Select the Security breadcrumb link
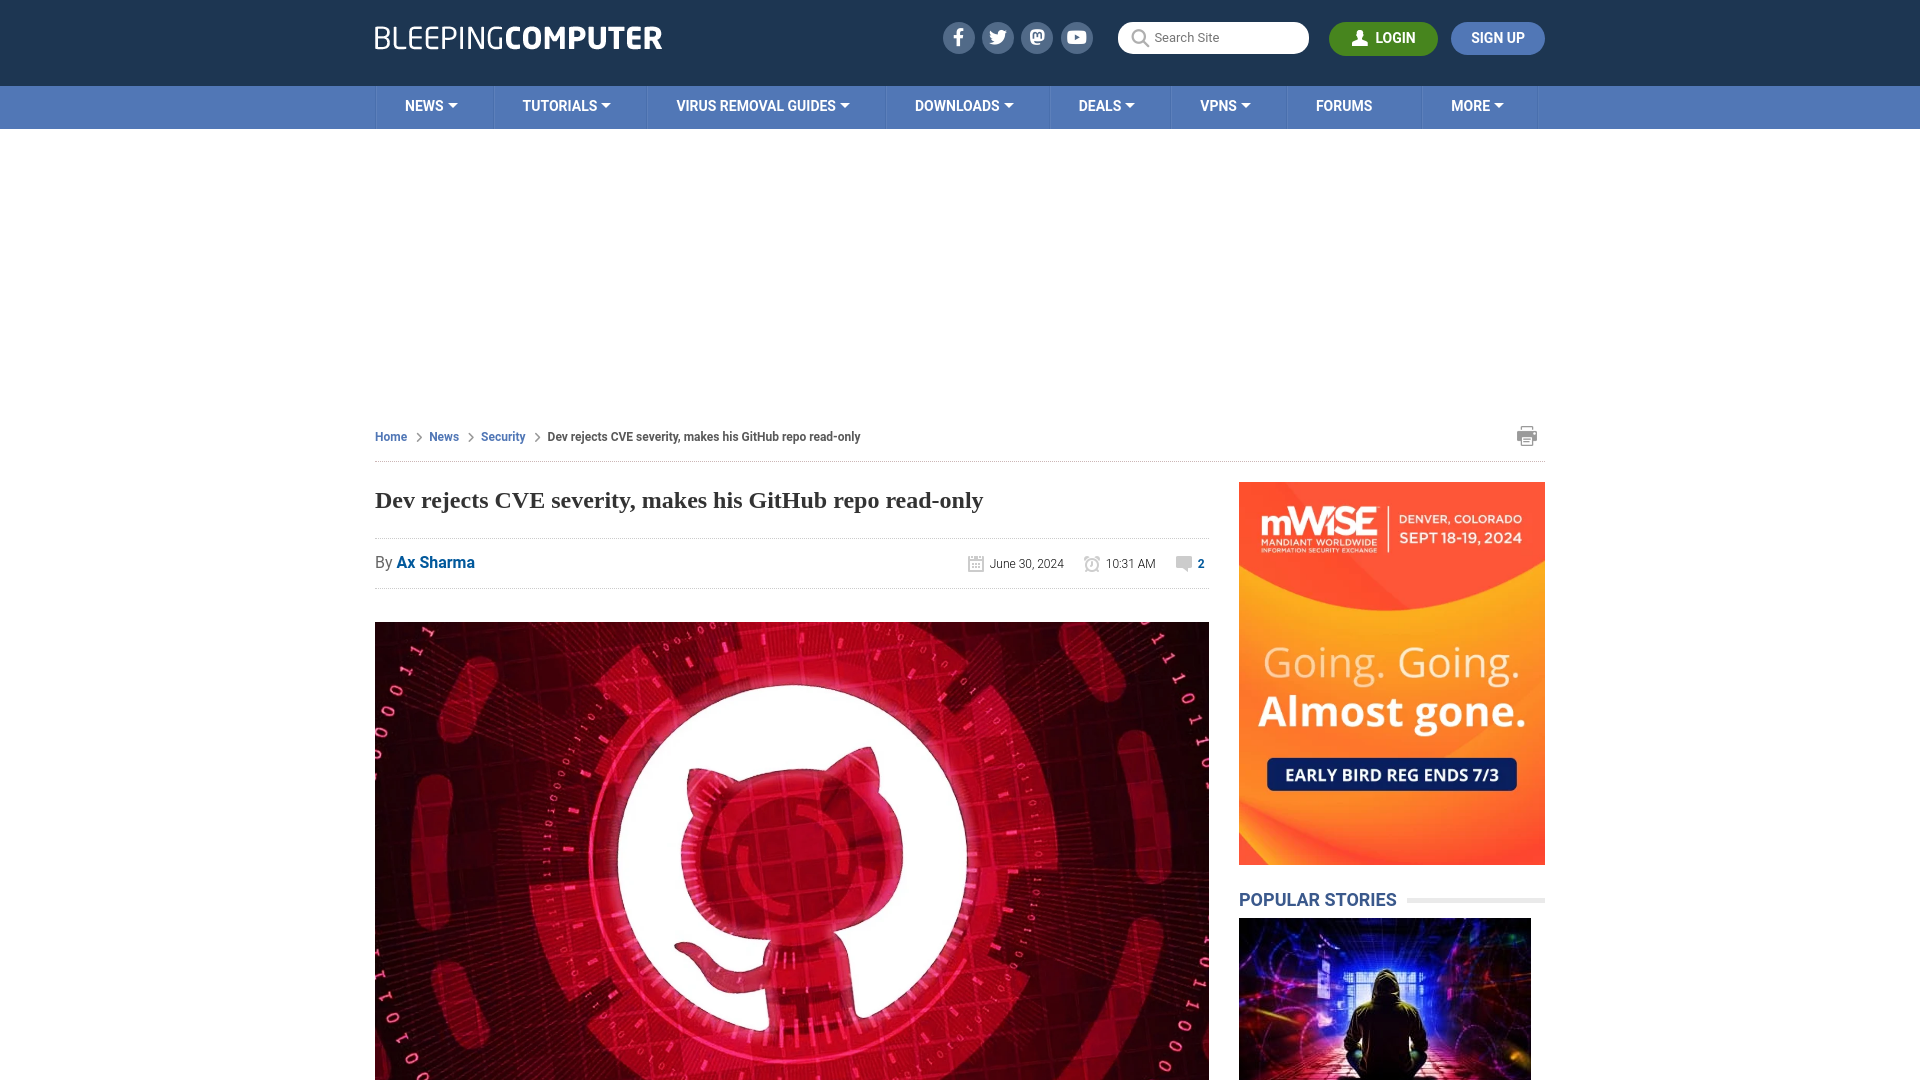 502,436
